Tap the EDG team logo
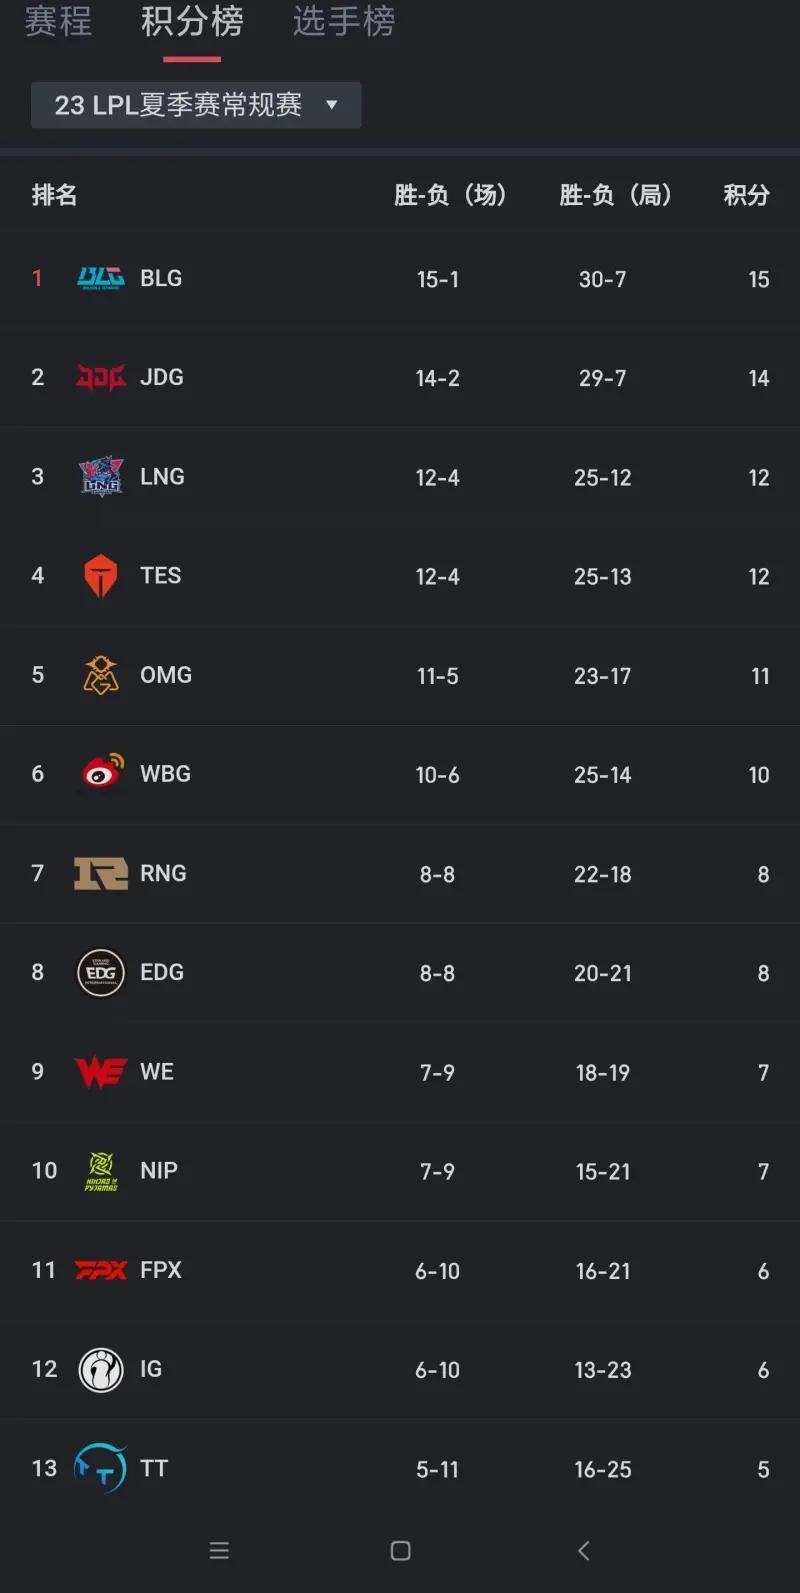This screenshot has width=800, height=1593. click(x=101, y=972)
